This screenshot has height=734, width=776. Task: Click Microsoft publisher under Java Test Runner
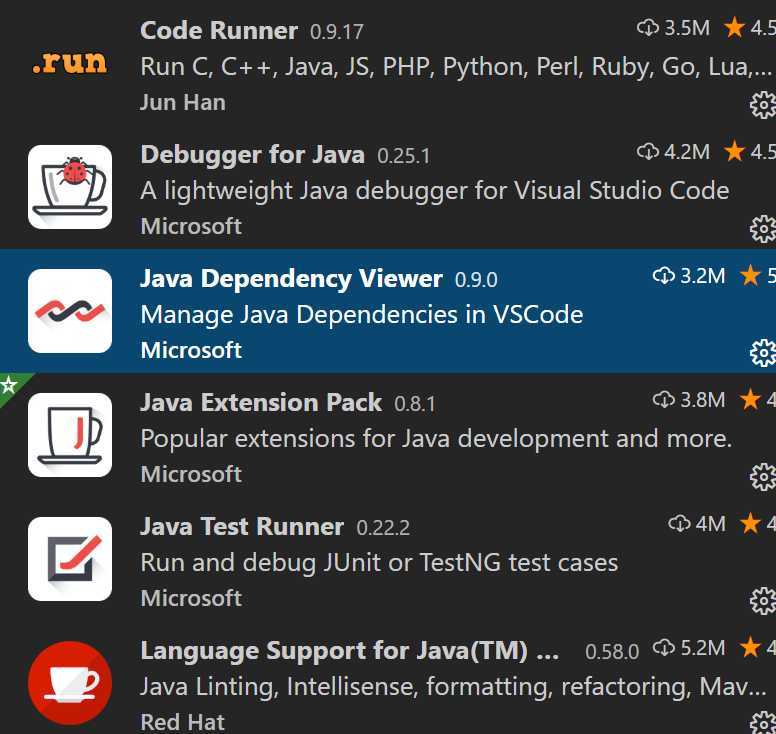click(191, 599)
